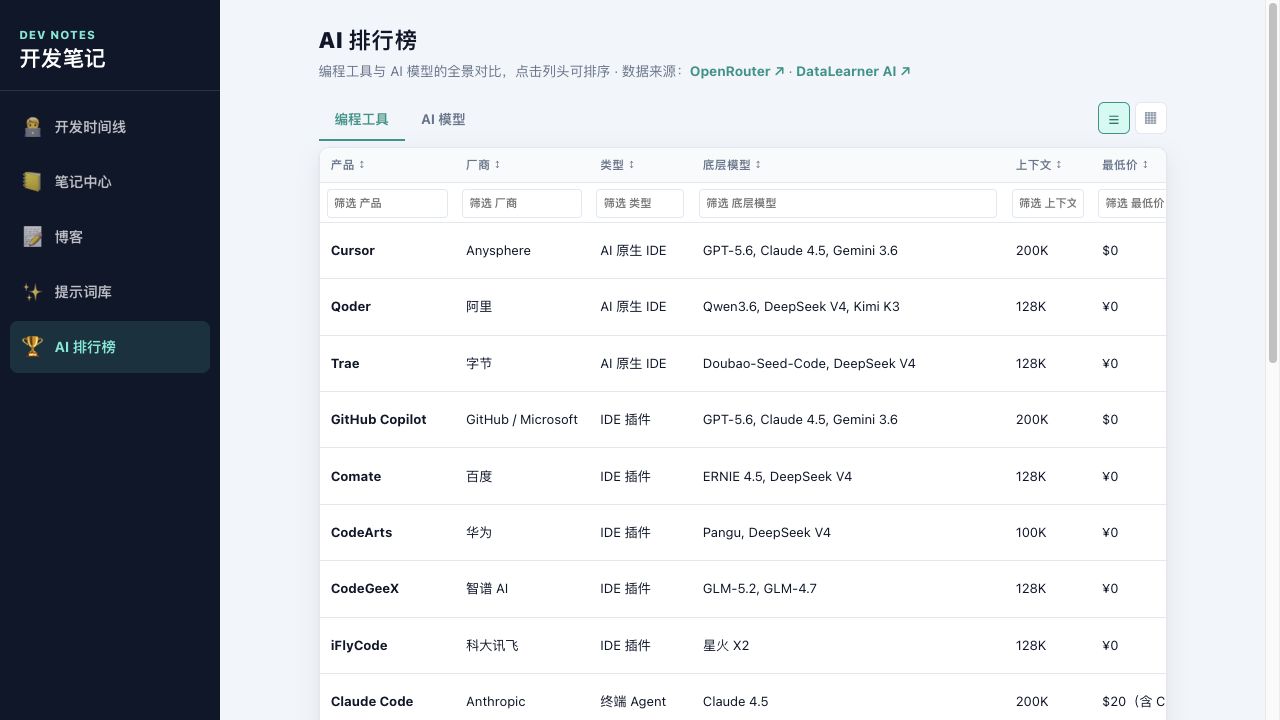
Task: Click the CodeGeeX product name
Action: point(365,589)
